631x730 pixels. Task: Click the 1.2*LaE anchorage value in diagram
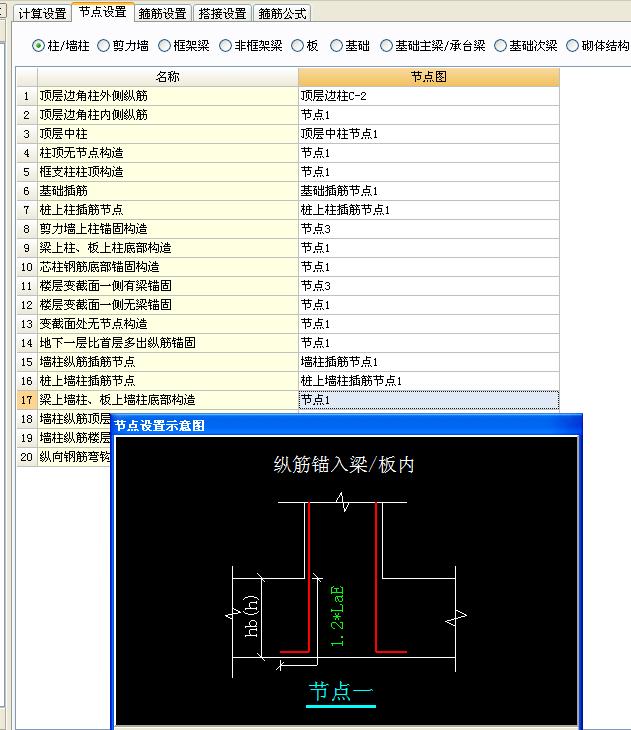[337, 616]
